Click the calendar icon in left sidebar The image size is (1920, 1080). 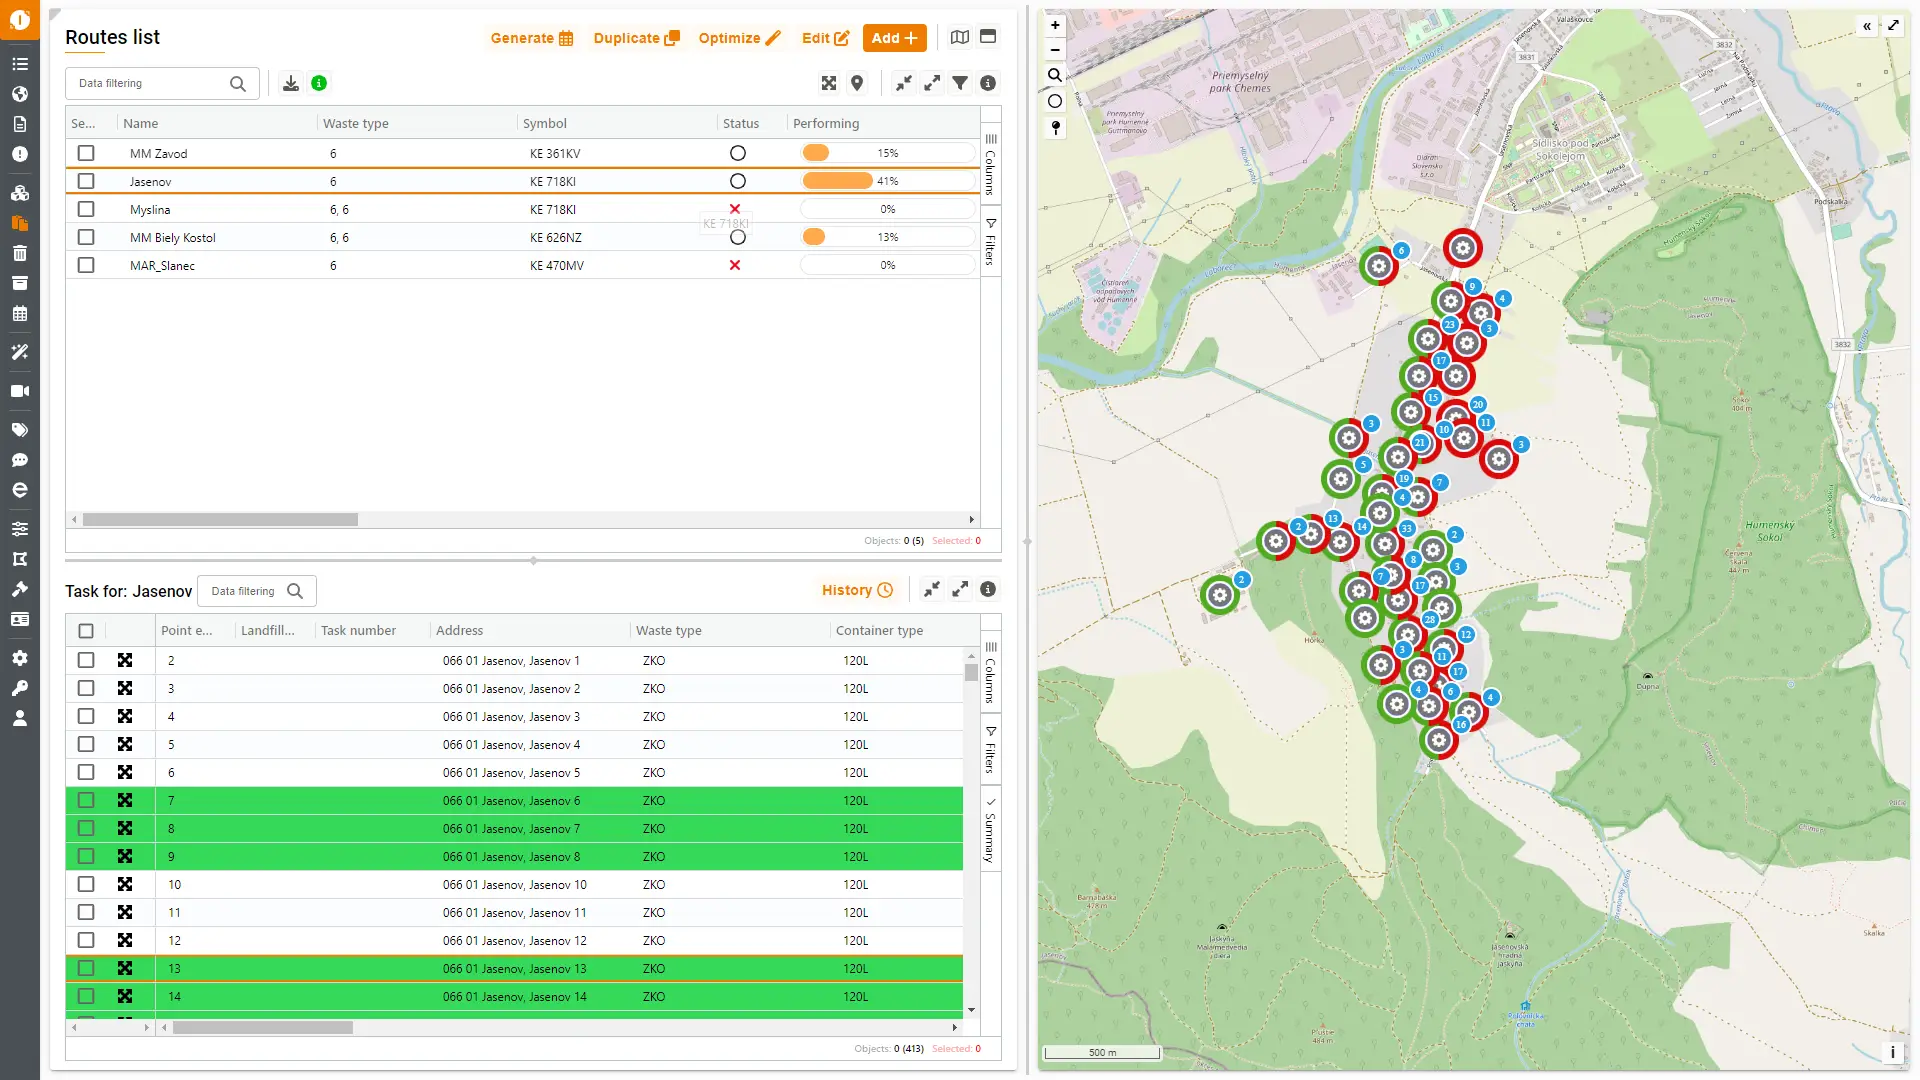(20, 314)
